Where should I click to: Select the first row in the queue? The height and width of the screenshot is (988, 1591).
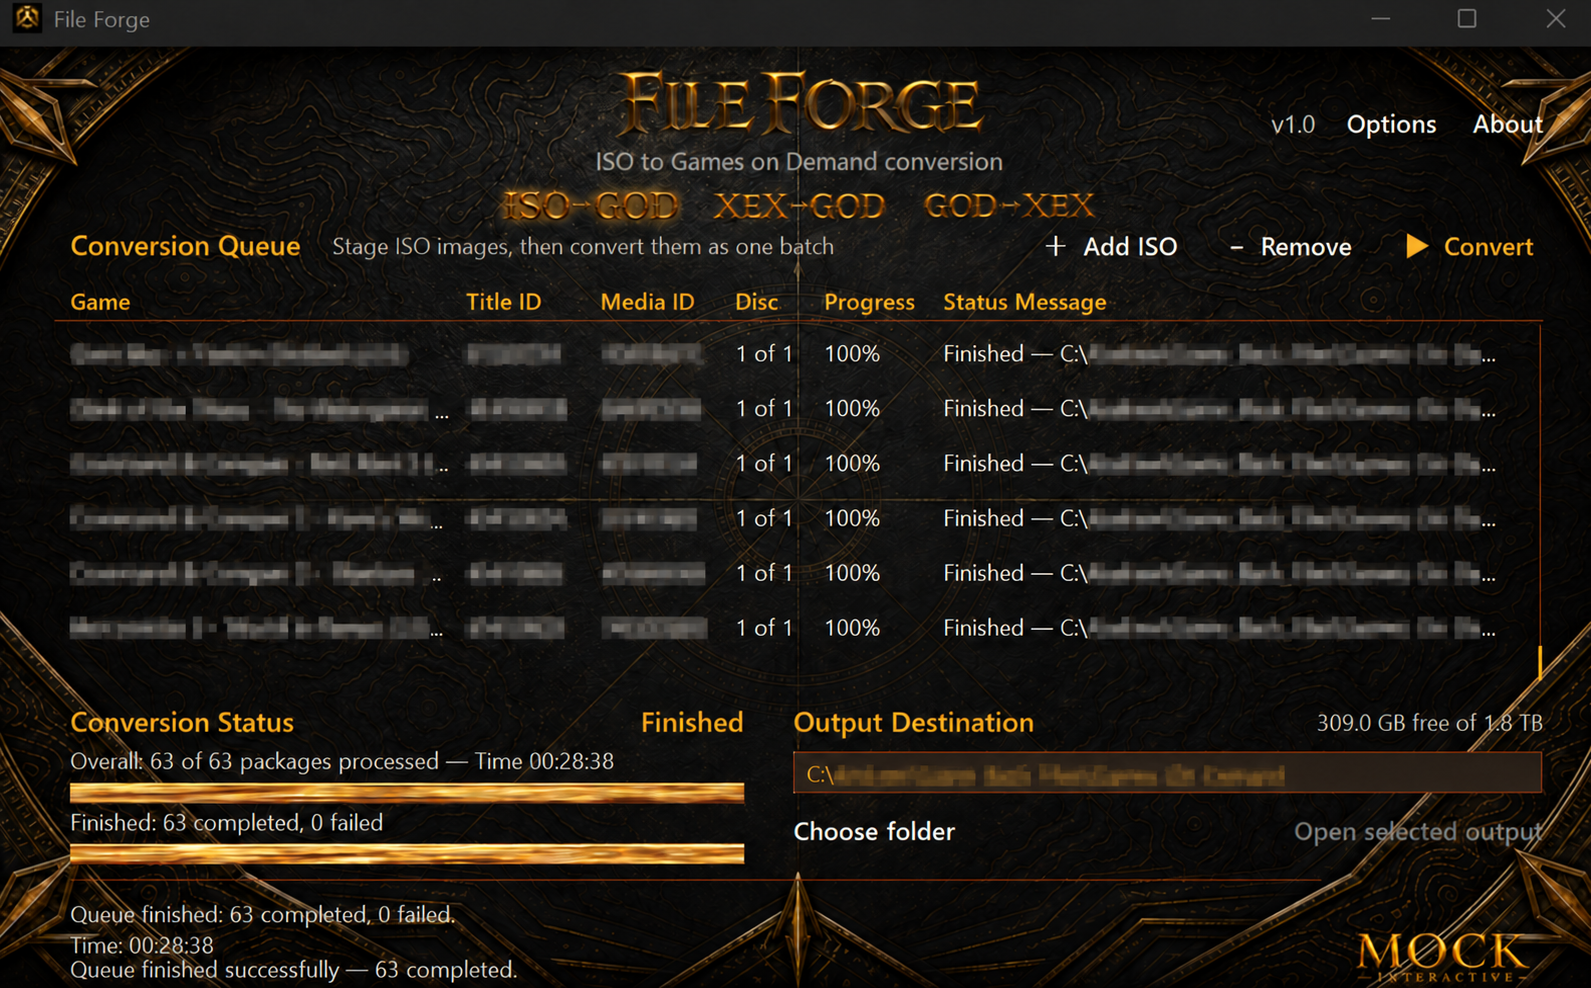797,354
